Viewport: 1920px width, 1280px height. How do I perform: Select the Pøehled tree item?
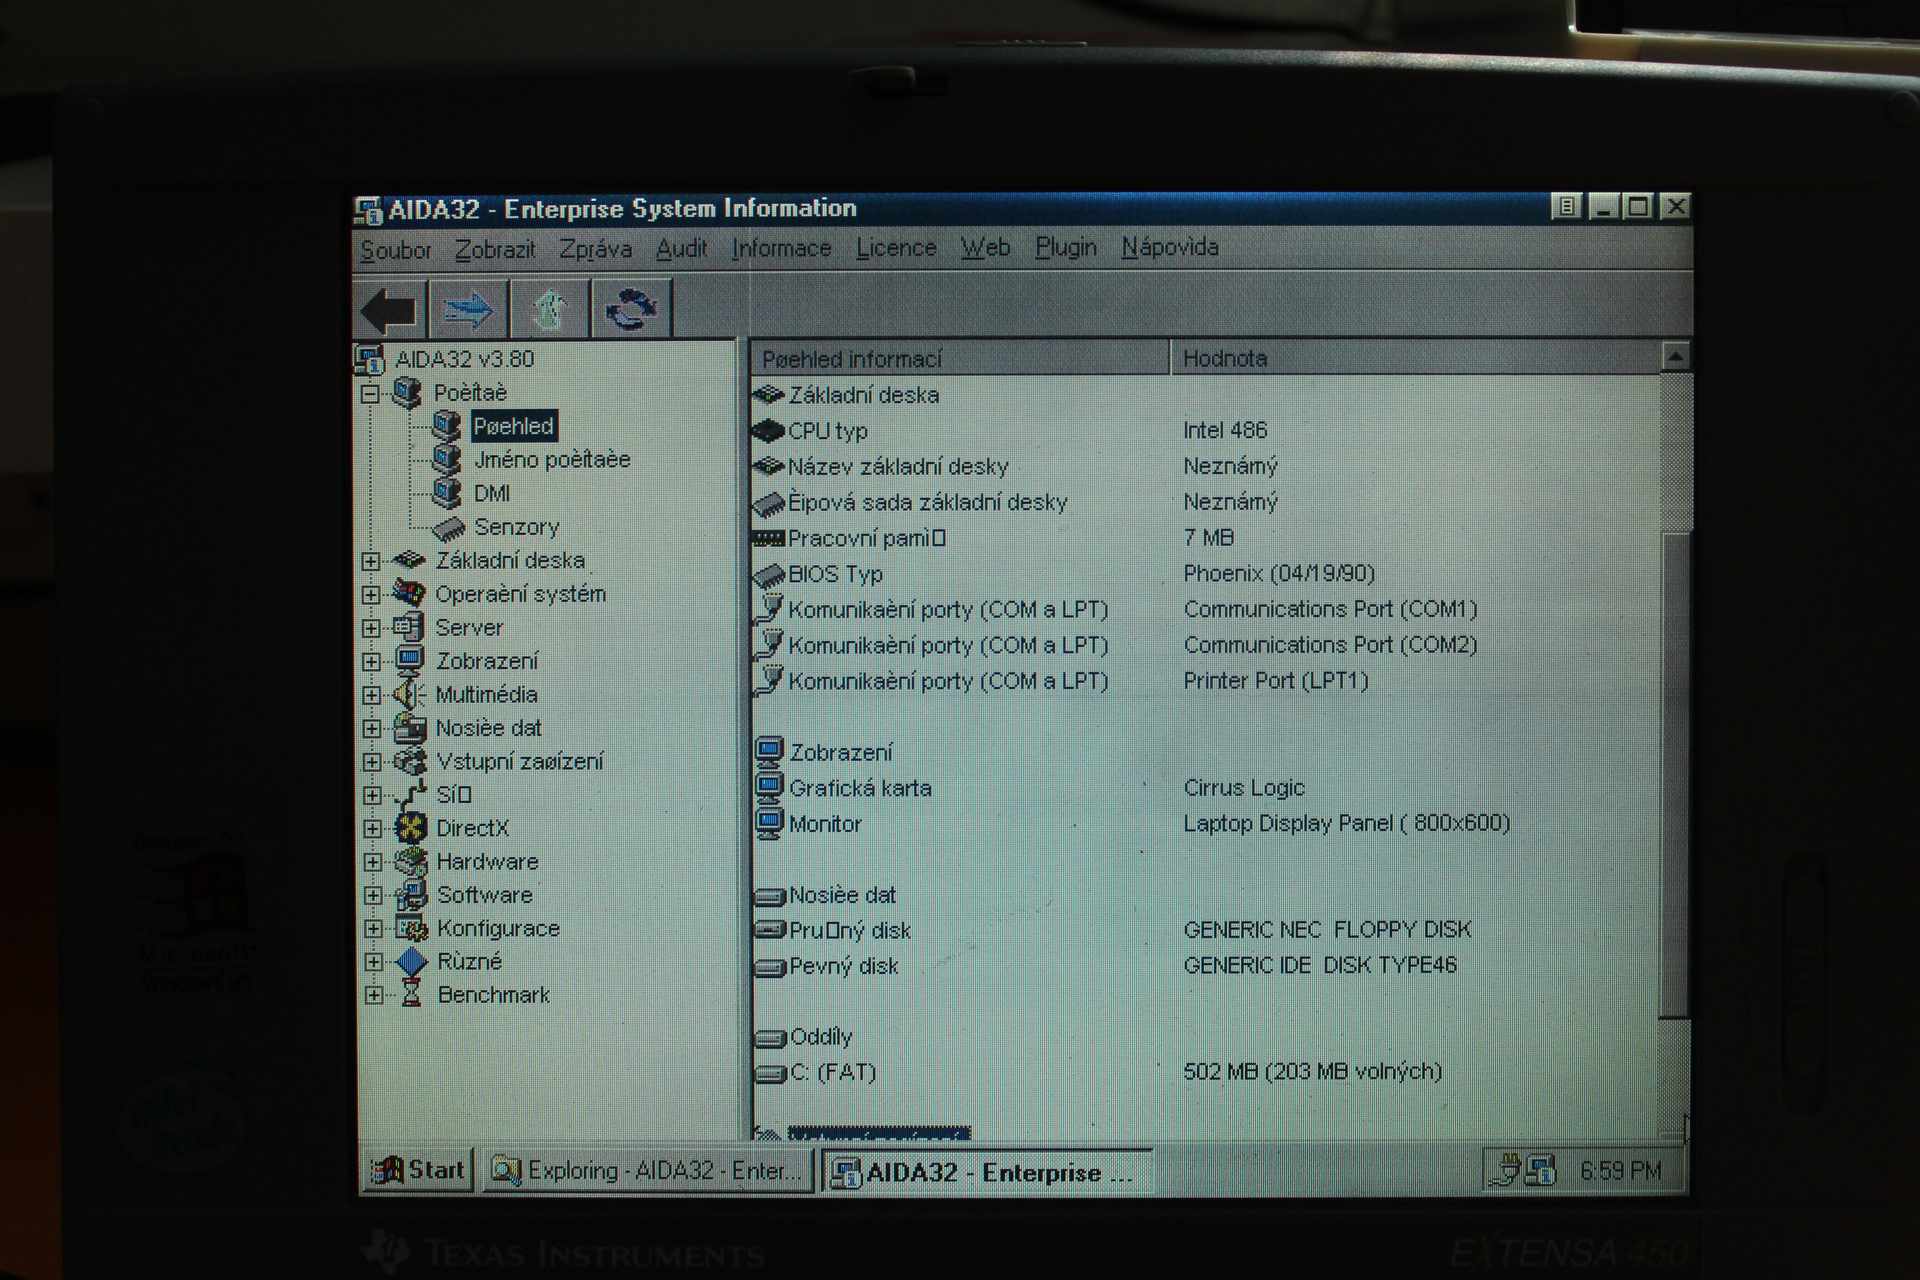pos(514,426)
